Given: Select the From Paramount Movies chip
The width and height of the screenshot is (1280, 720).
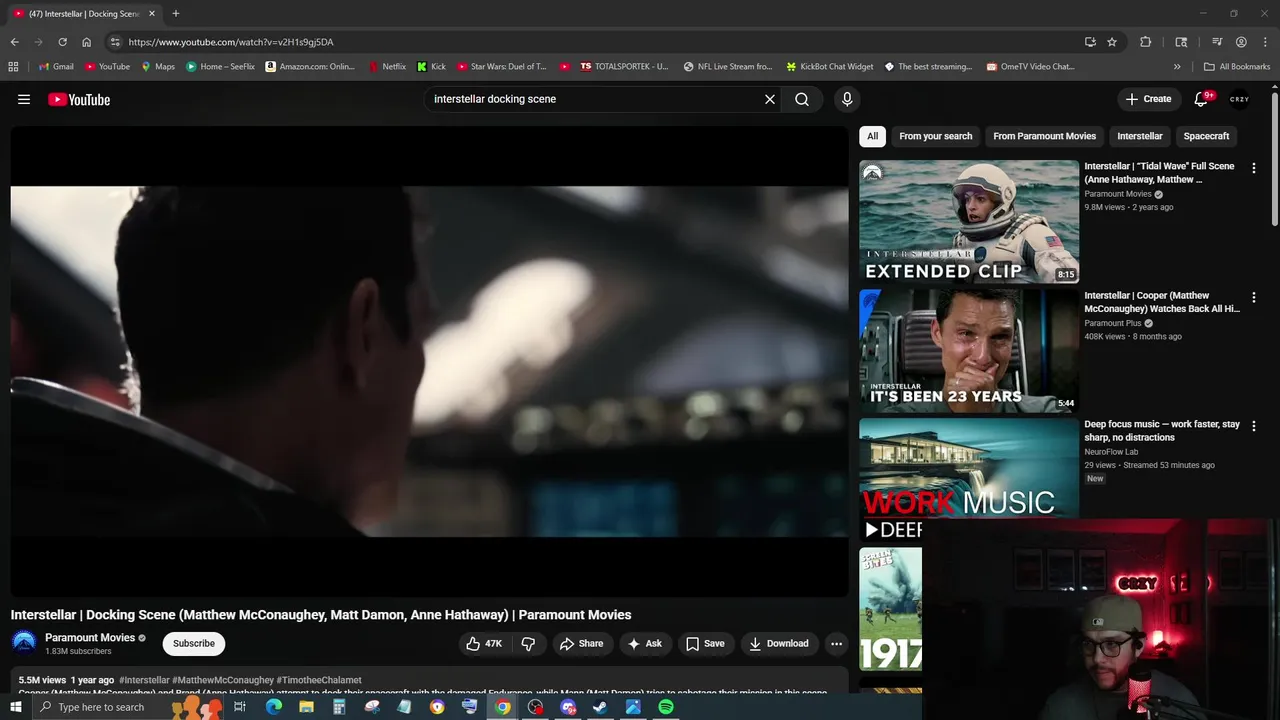Looking at the screenshot, I should click(1045, 136).
